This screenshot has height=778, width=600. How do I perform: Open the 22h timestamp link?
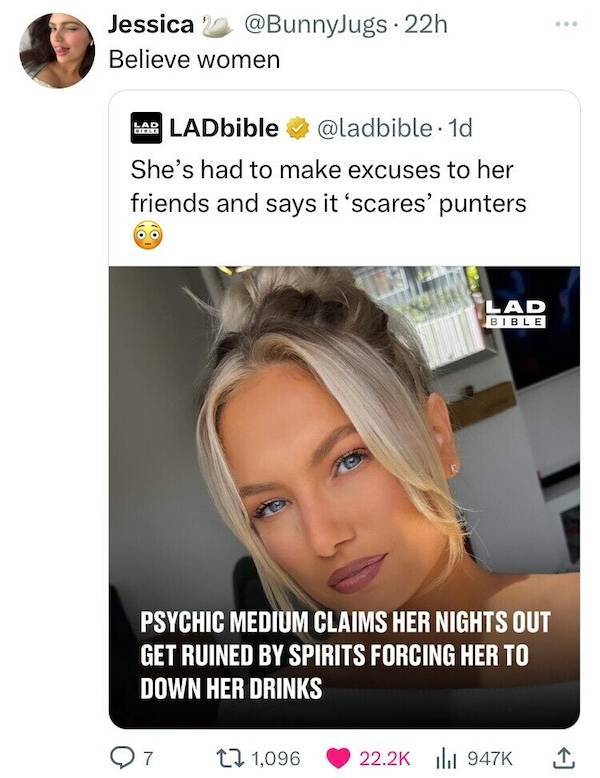pyautogui.click(x=426, y=24)
